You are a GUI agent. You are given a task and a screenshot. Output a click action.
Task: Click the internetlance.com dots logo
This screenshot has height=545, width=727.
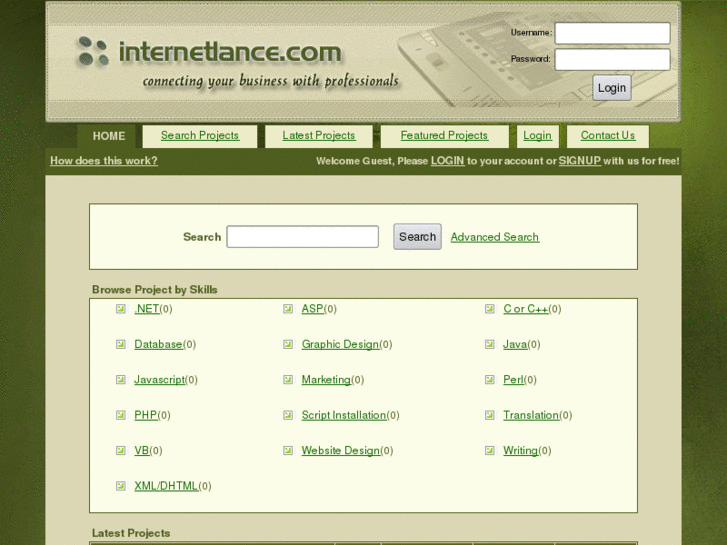pyautogui.click(x=93, y=51)
